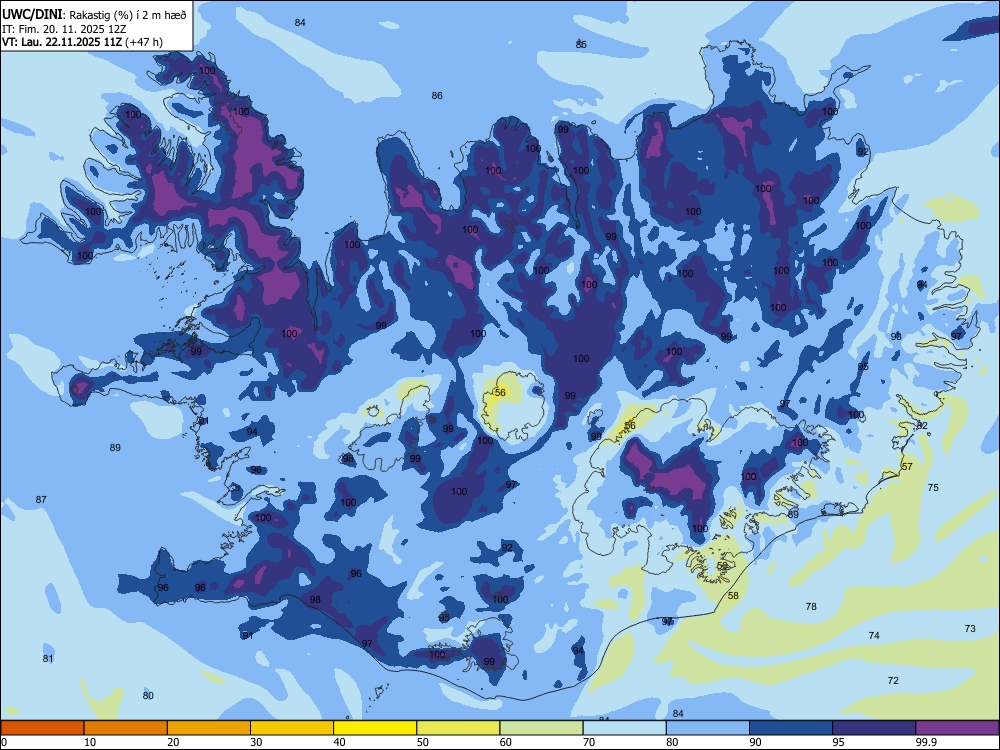
Task: Click the 95–99.9% dark indigo legend swatch
Action: tap(874, 728)
